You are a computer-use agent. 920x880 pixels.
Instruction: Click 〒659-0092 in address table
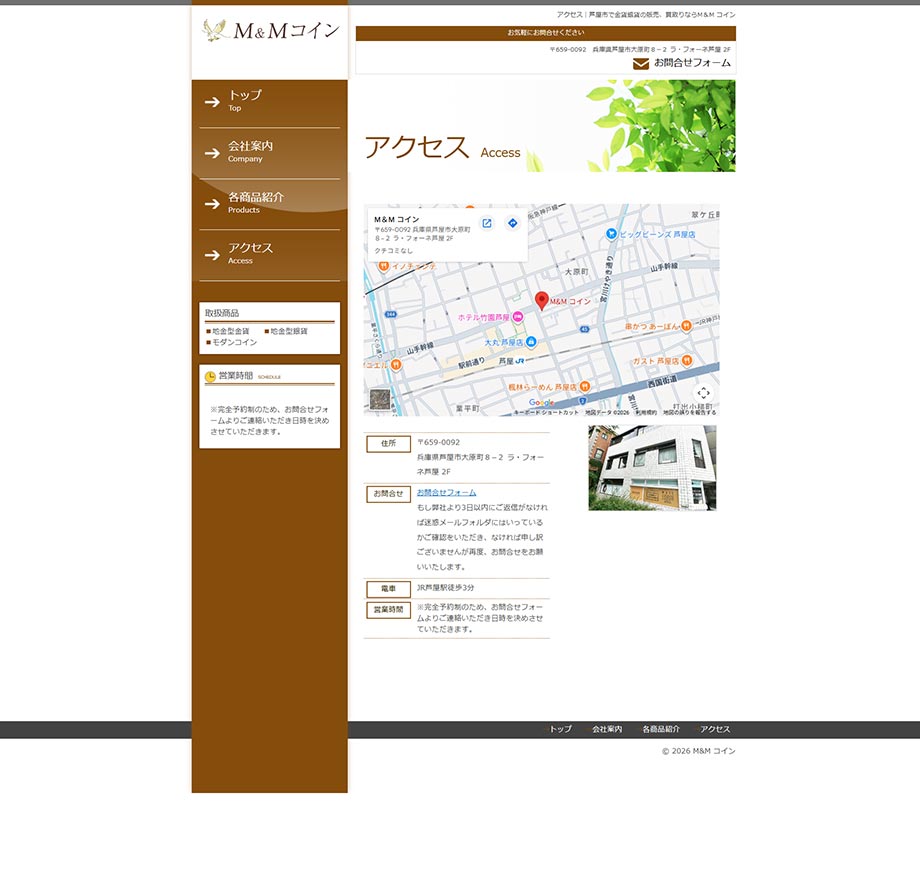coord(438,442)
